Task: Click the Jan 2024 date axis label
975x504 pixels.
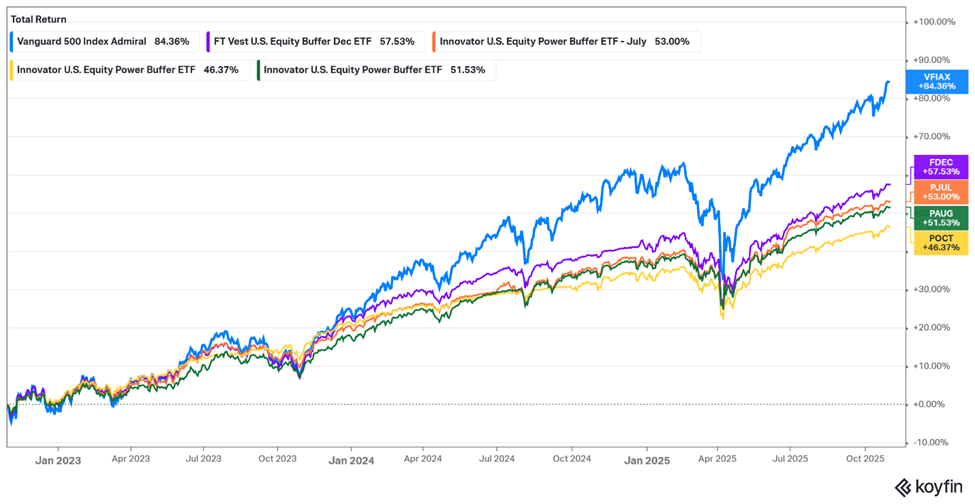Action: click(x=351, y=461)
